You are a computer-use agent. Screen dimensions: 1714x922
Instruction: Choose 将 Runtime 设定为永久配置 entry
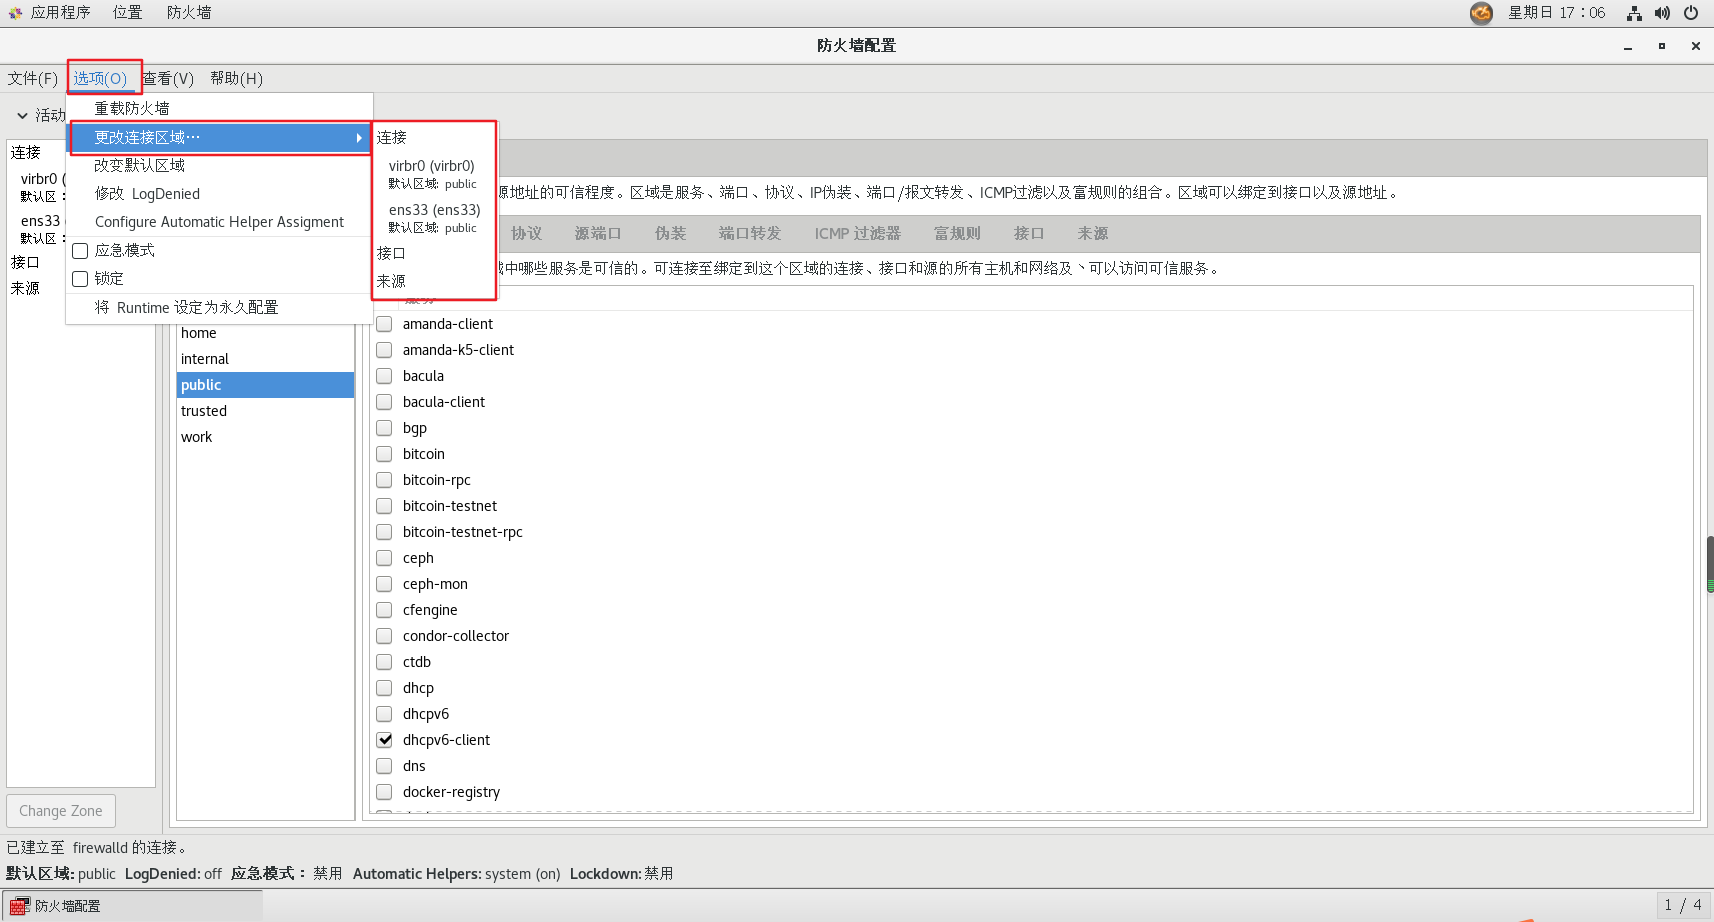[219, 307]
